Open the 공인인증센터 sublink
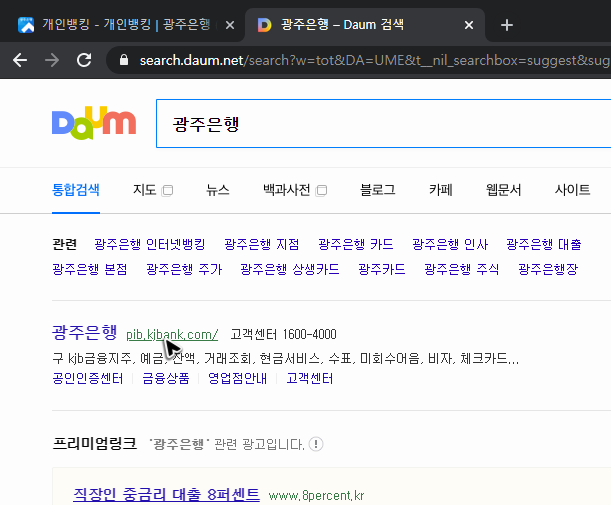Viewport: 611px width, 505px height. [x=88, y=378]
